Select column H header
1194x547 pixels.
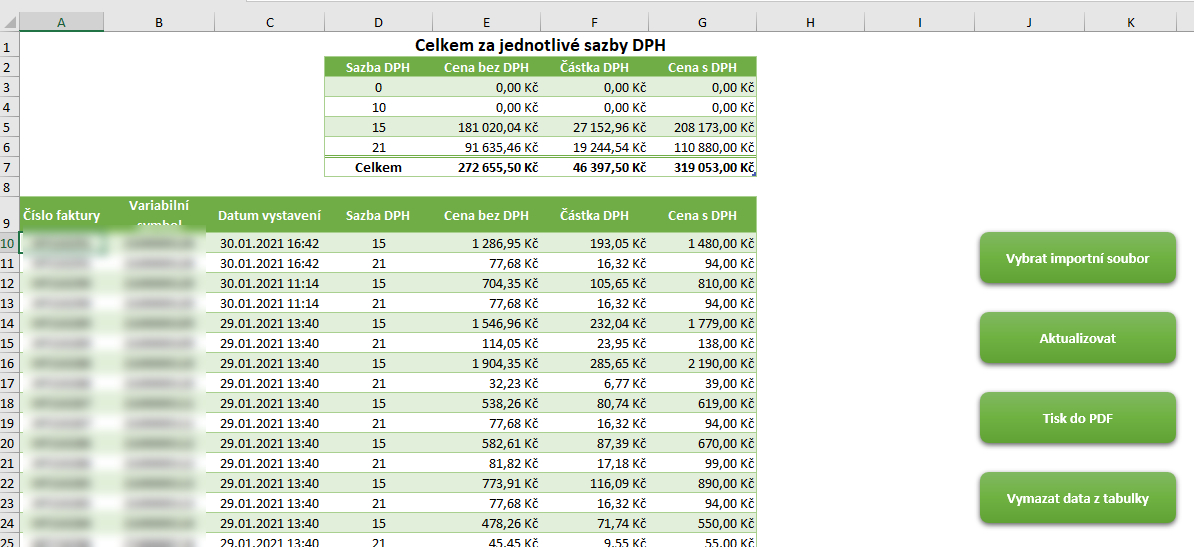click(811, 23)
